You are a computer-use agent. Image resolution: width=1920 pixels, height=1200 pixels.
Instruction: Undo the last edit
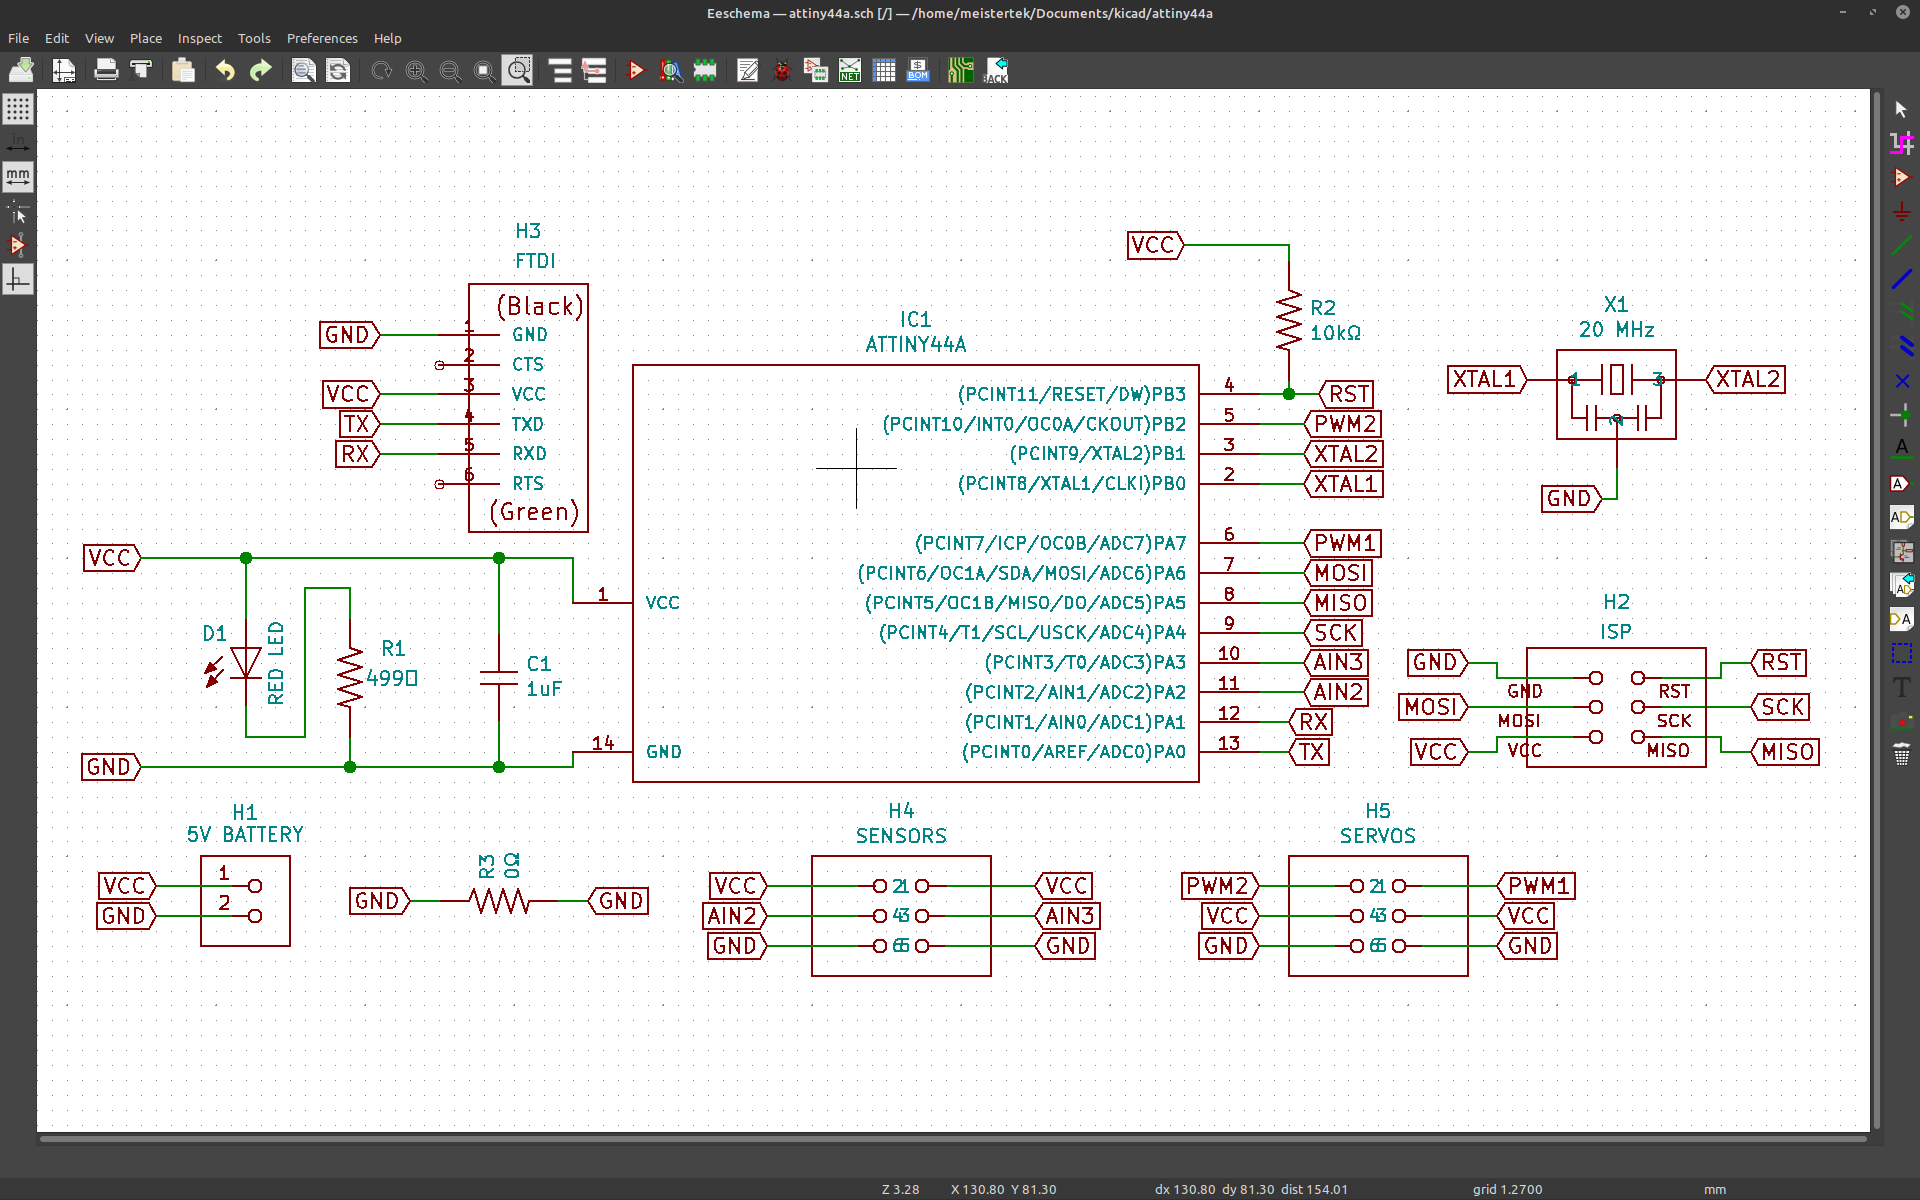click(225, 70)
